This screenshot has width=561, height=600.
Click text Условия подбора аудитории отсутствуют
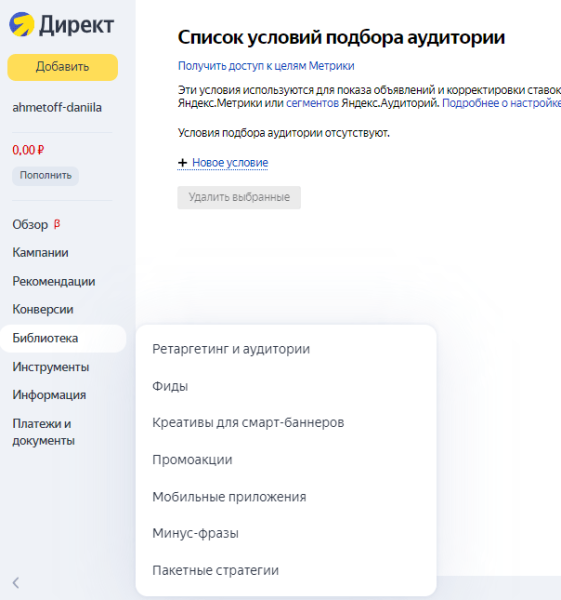pyautogui.click(x=284, y=133)
